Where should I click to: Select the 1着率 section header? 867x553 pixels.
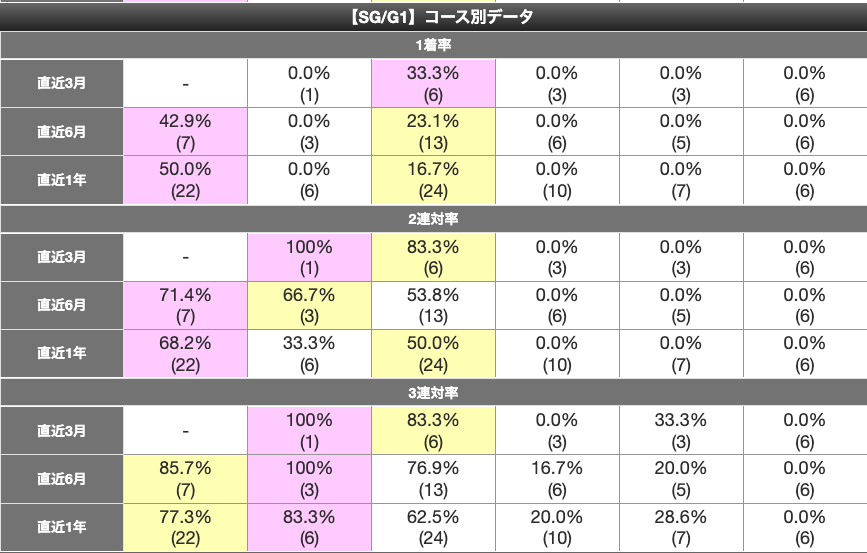[433, 46]
